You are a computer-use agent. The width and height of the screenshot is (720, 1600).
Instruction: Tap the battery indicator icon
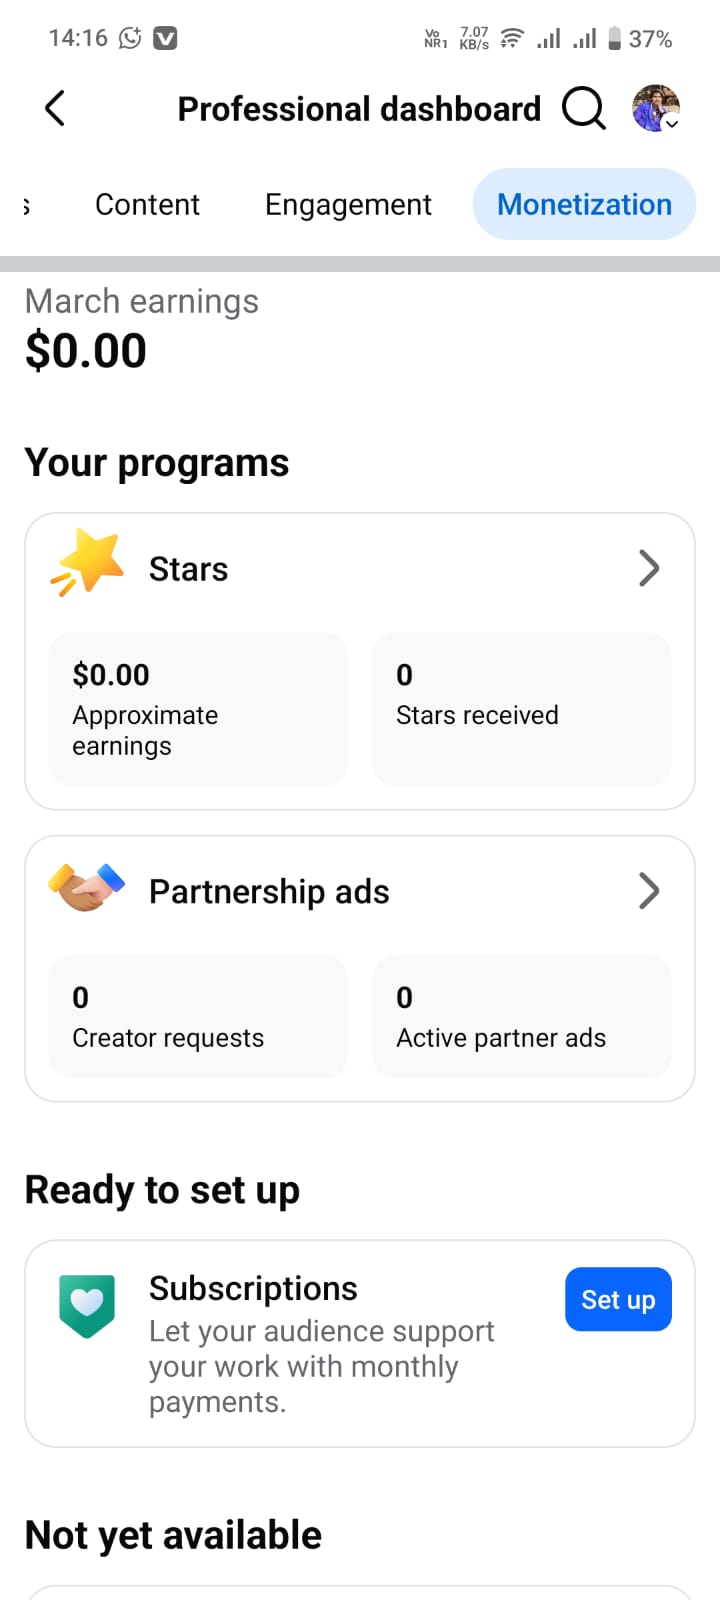pos(614,38)
